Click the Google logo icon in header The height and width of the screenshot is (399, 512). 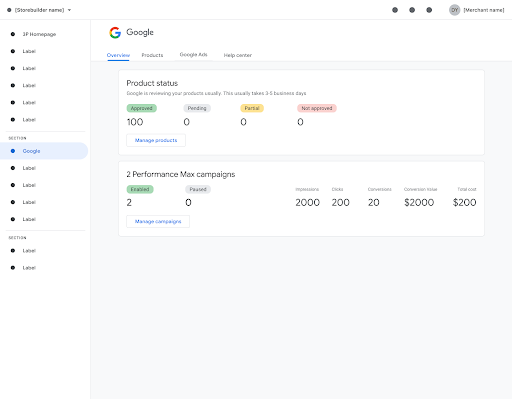[115, 33]
